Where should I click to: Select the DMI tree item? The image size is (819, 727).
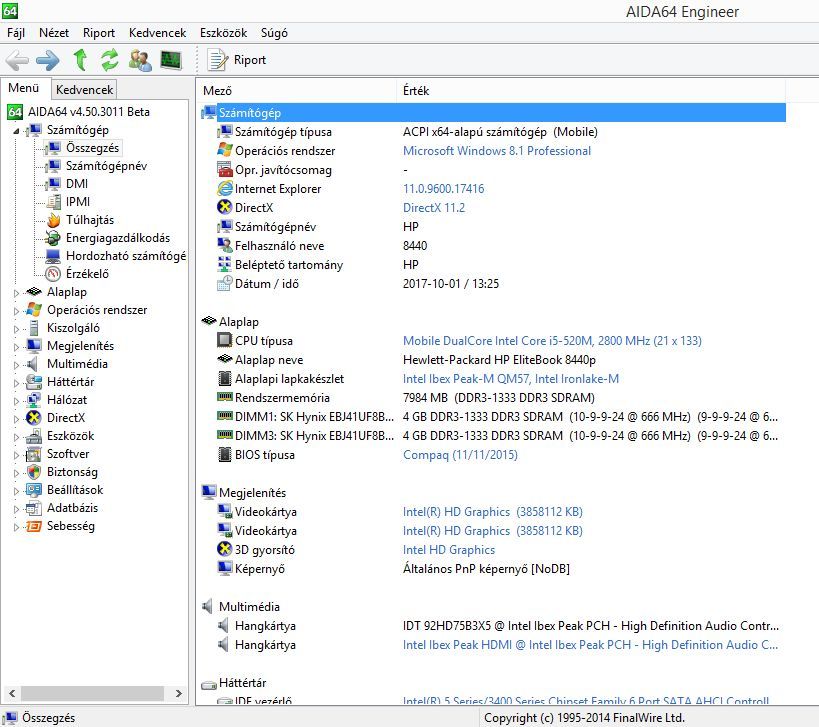point(76,184)
